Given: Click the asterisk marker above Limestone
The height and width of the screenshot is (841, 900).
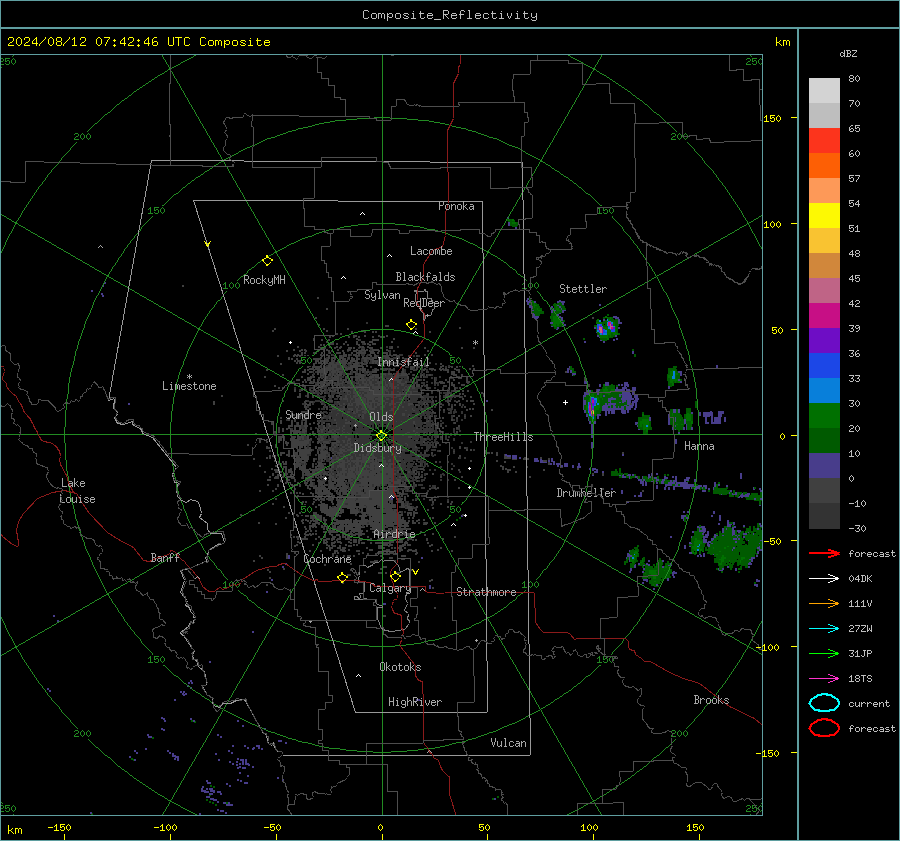Looking at the screenshot, I should coord(189,377).
